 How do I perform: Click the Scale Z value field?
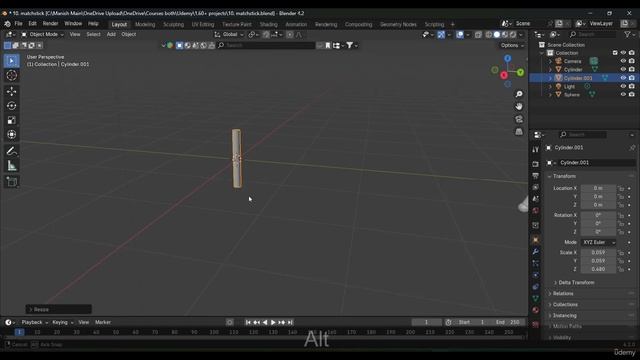tap(598, 269)
